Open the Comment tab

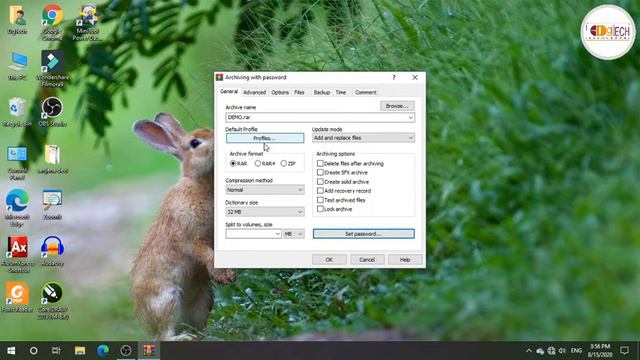pyautogui.click(x=366, y=93)
